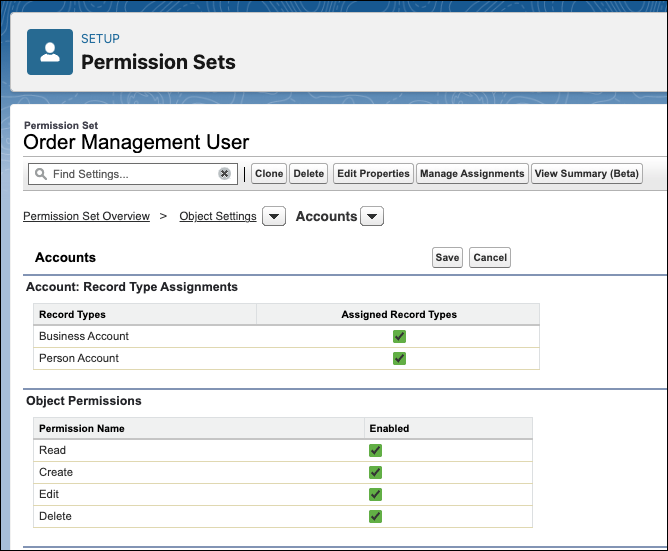This screenshot has width=668, height=551.
Task: Cancel the Accounts edits
Action: 490,257
